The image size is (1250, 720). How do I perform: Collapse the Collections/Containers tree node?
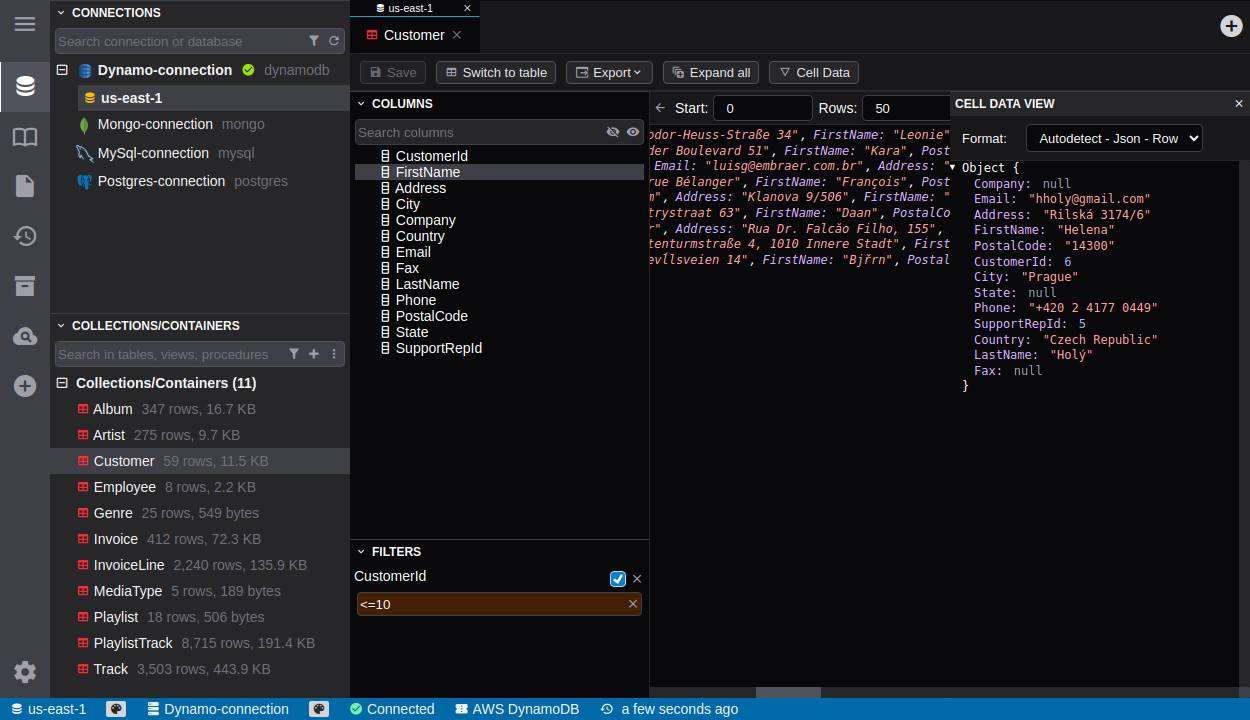click(x=62, y=383)
